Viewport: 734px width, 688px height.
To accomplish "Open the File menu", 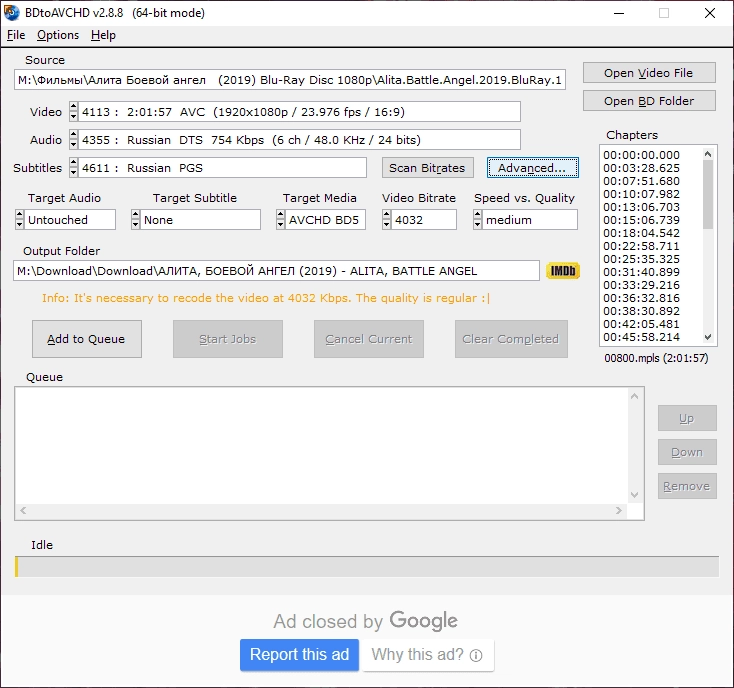I will 16,35.
